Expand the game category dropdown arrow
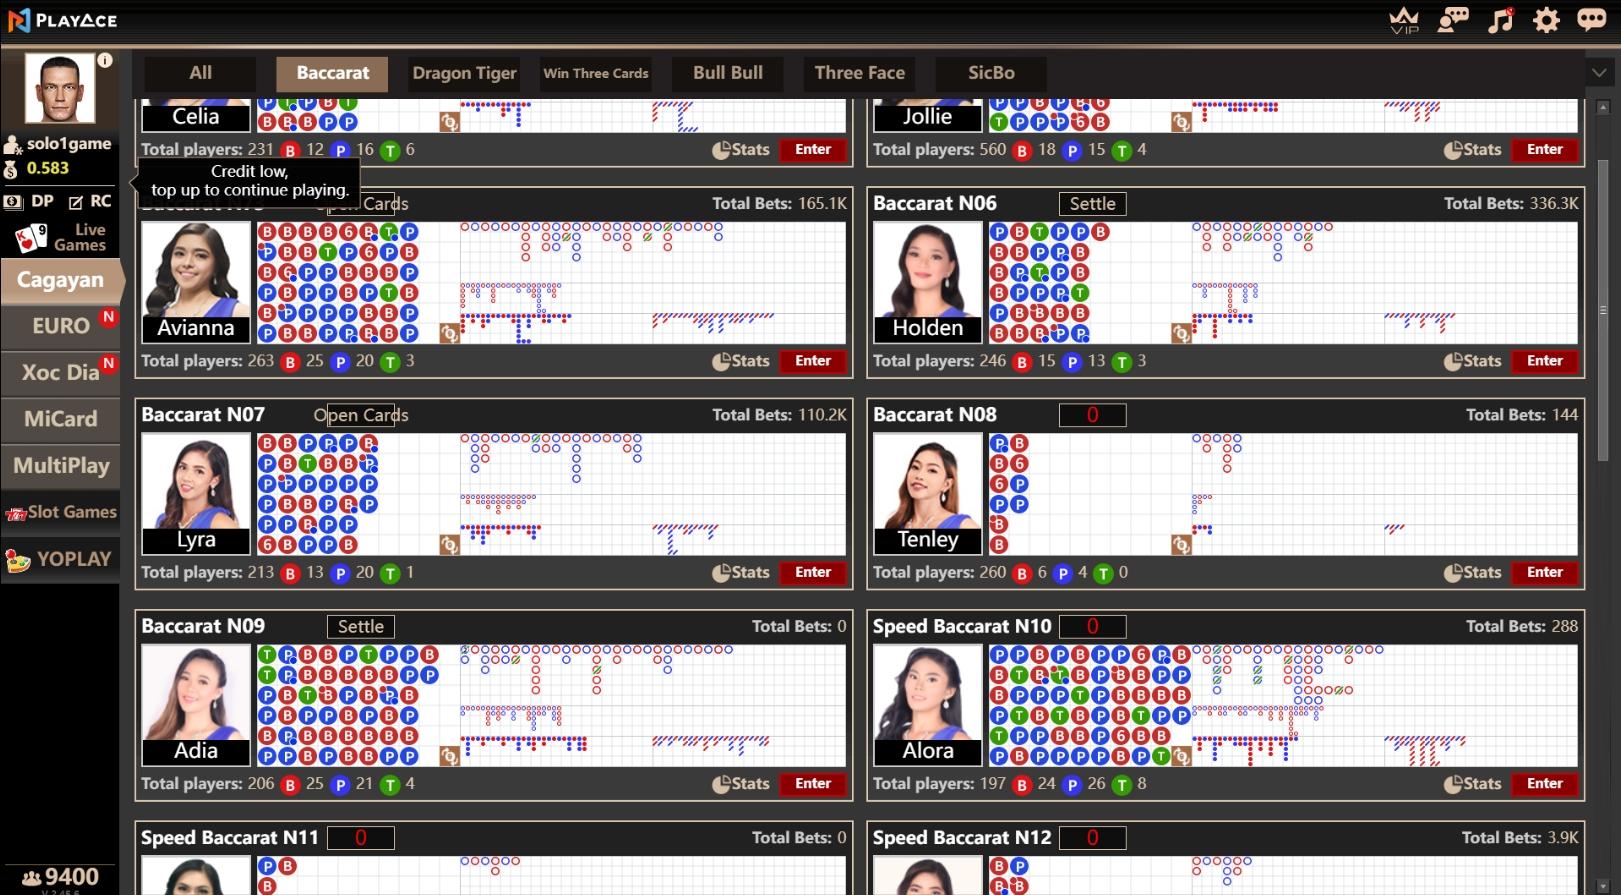 point(1598,73)
